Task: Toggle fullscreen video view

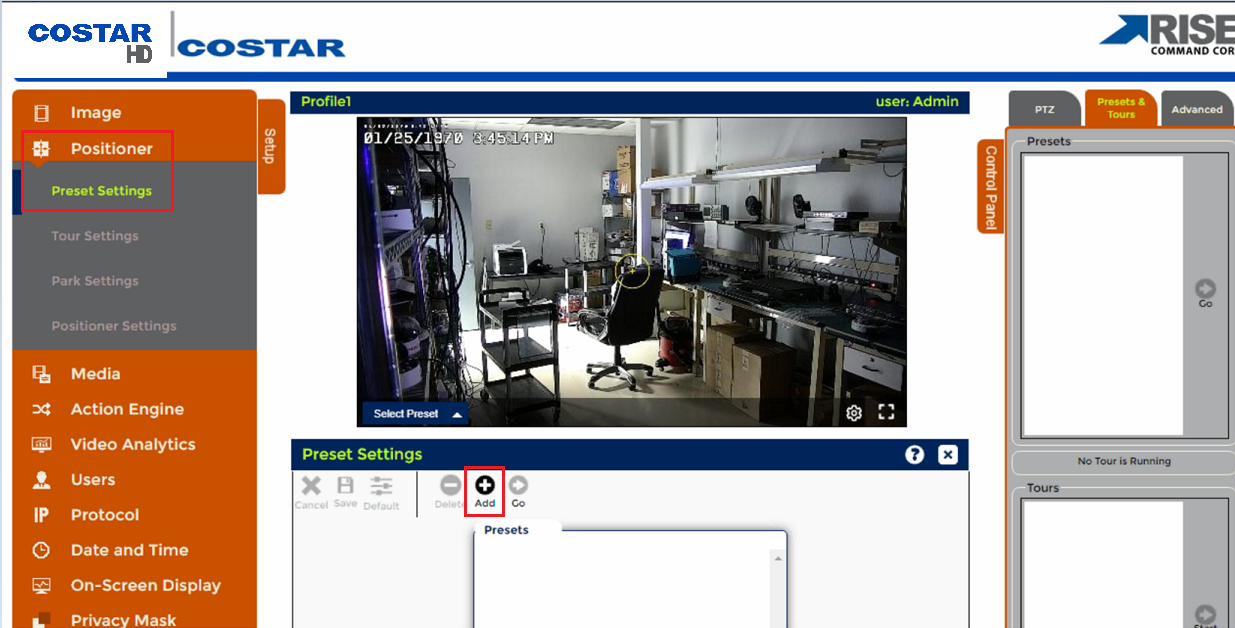Action: (x=886, y=412)
